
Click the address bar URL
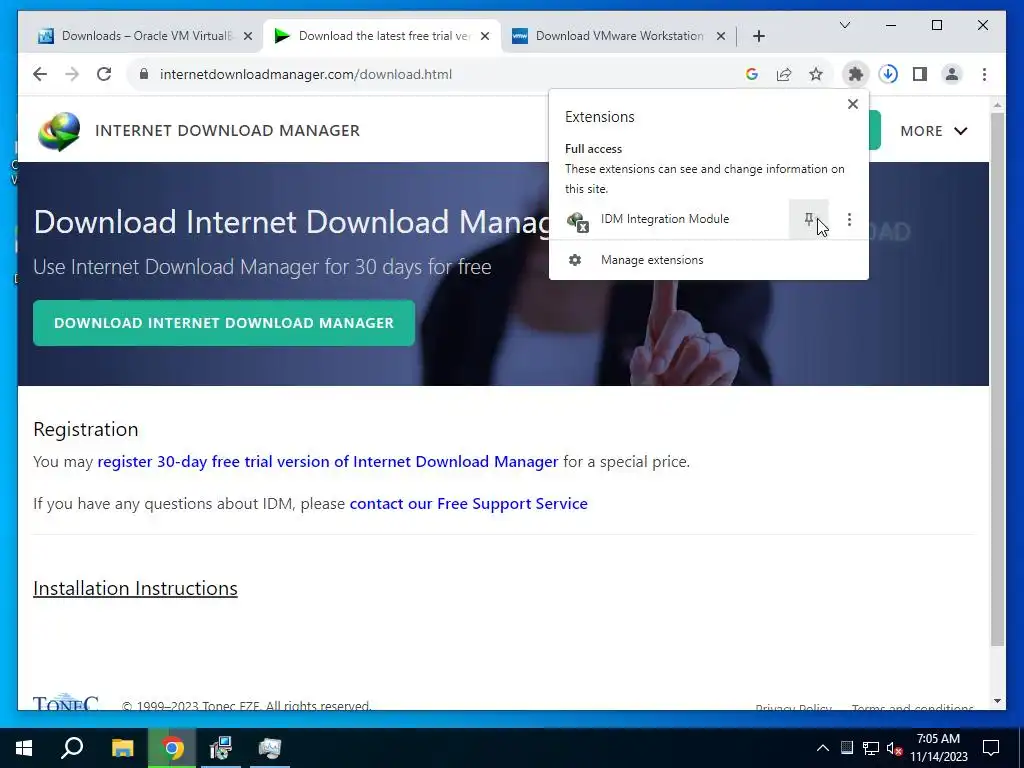pos(306,74)
